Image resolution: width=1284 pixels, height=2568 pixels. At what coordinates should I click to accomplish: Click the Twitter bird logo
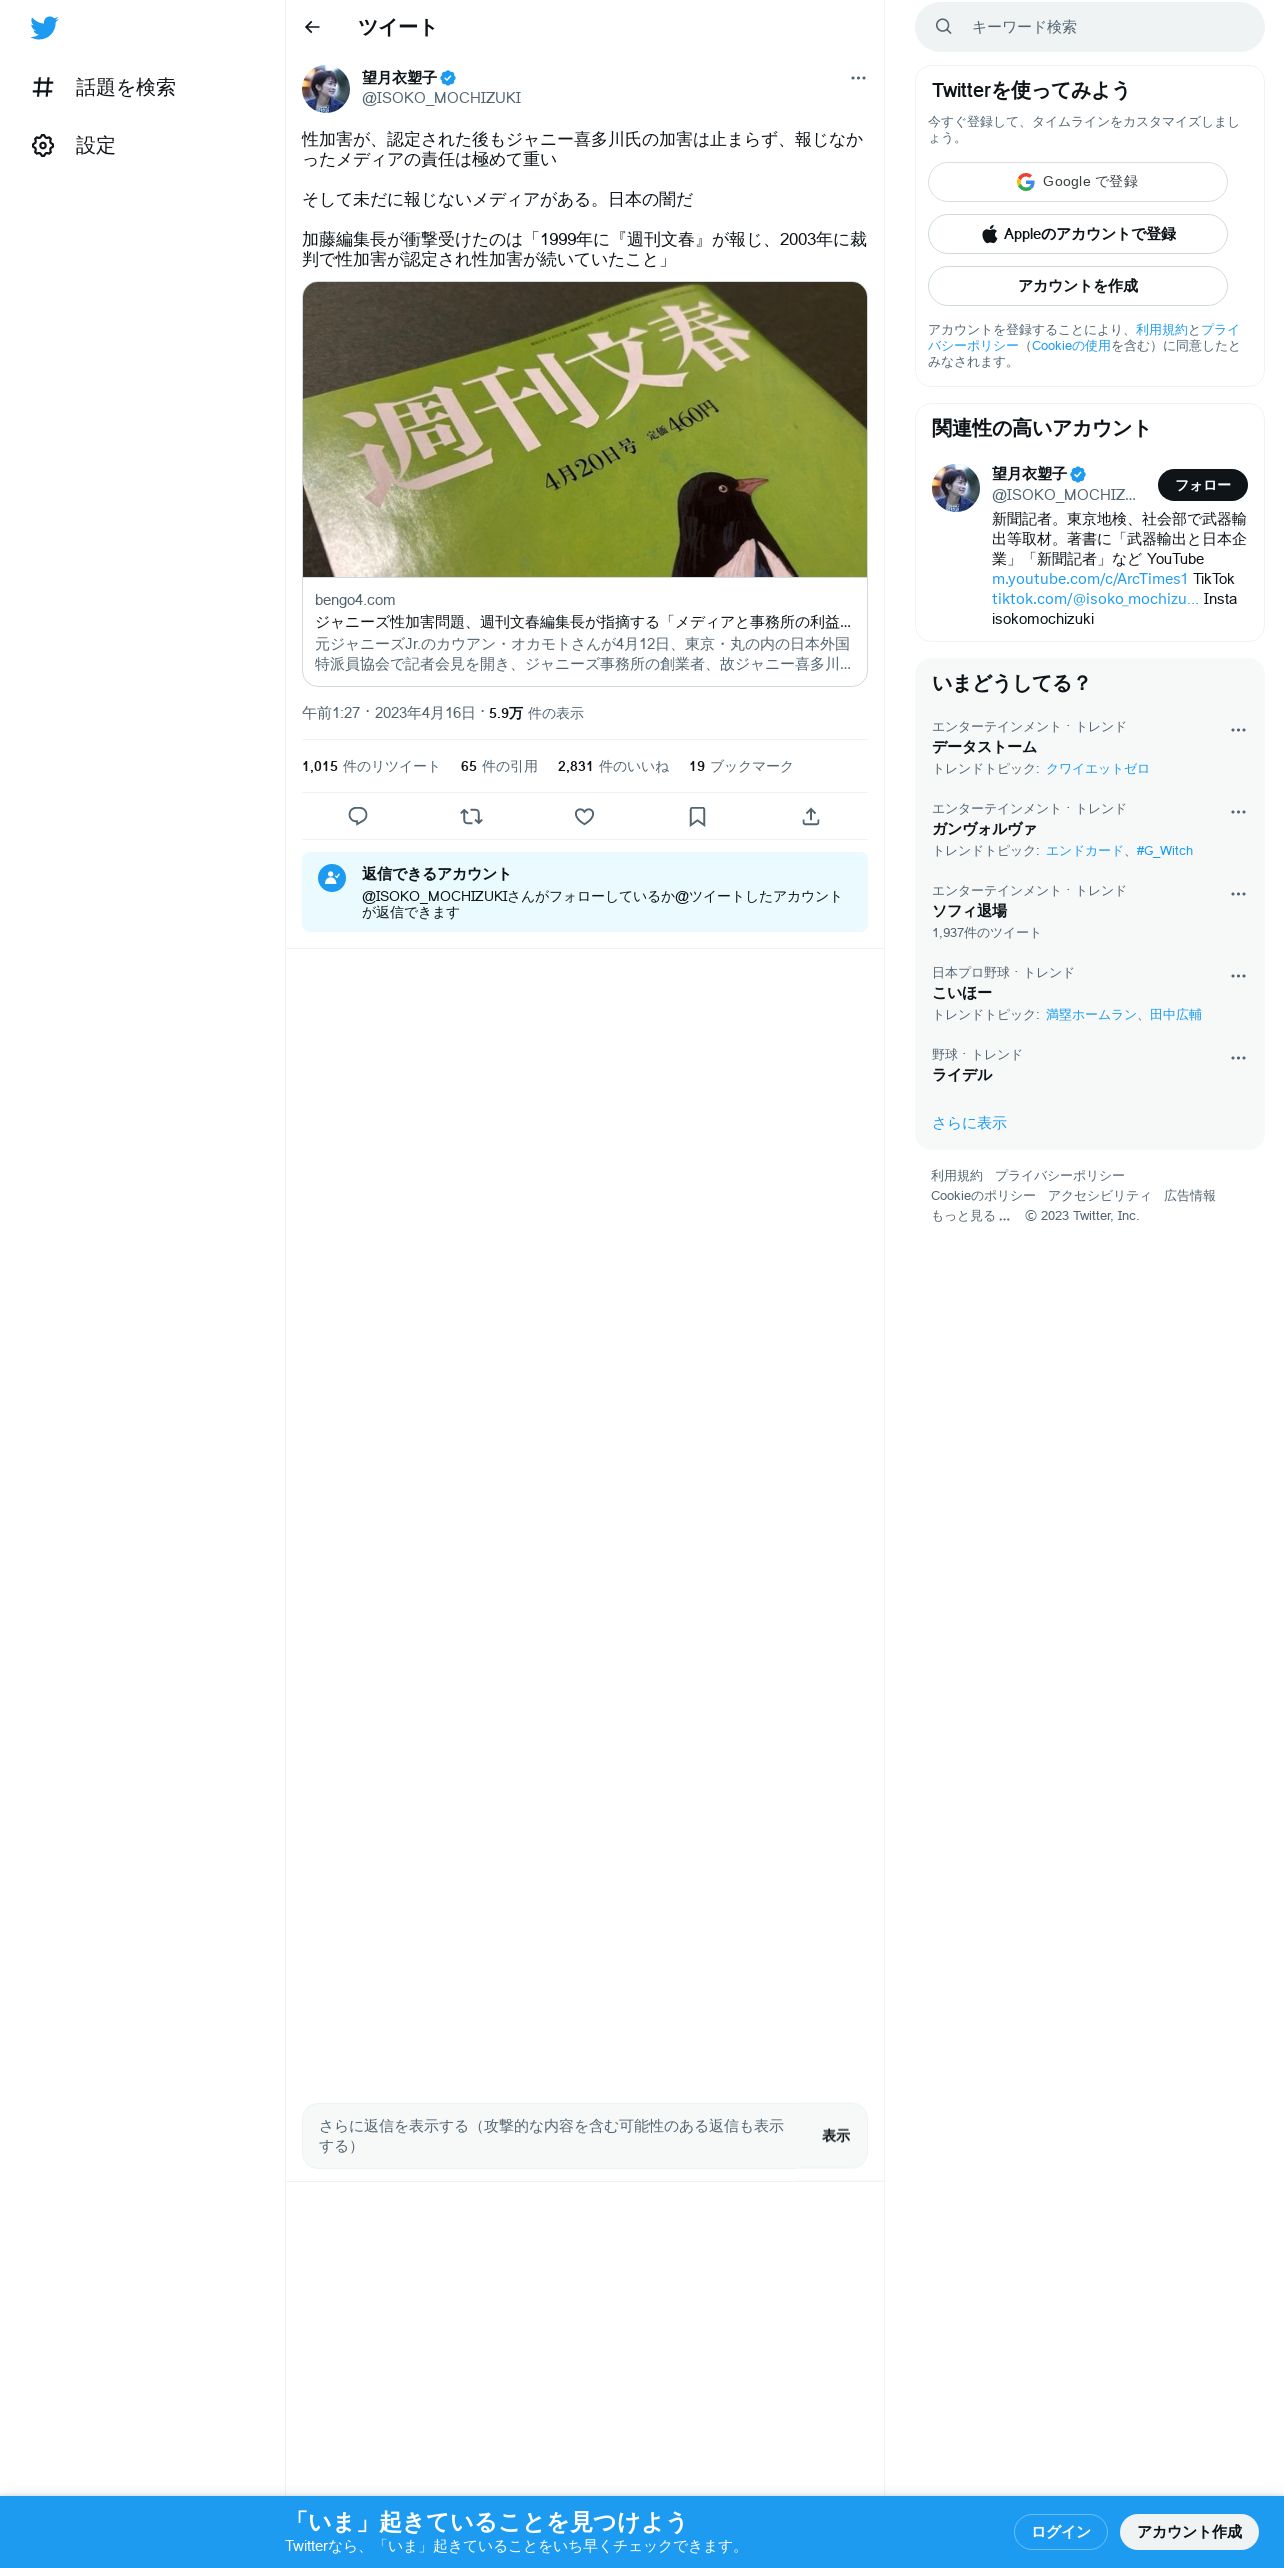click(x=44, y=28)
